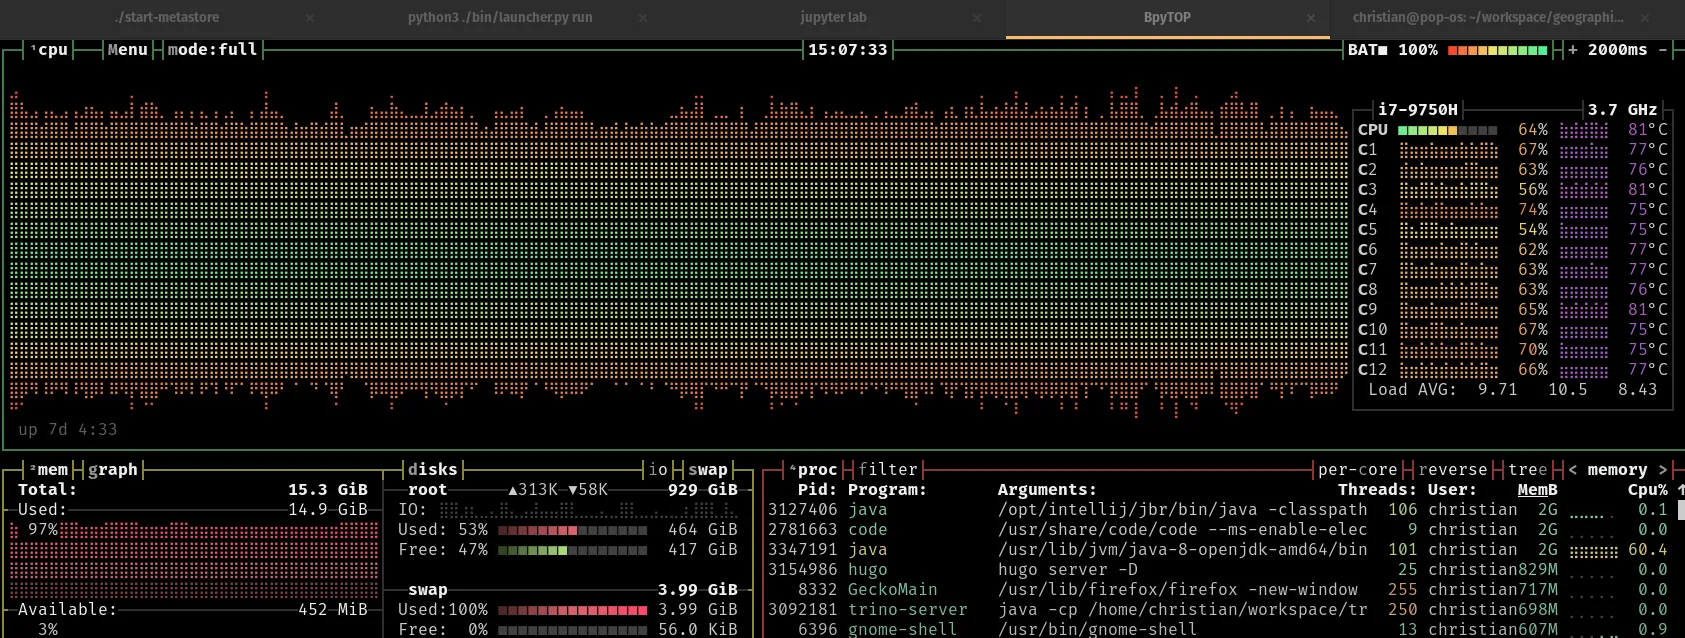Click the proc box title
Image resolution: width=1685 pixels, height=638 pixels.
tap(814, 470)
